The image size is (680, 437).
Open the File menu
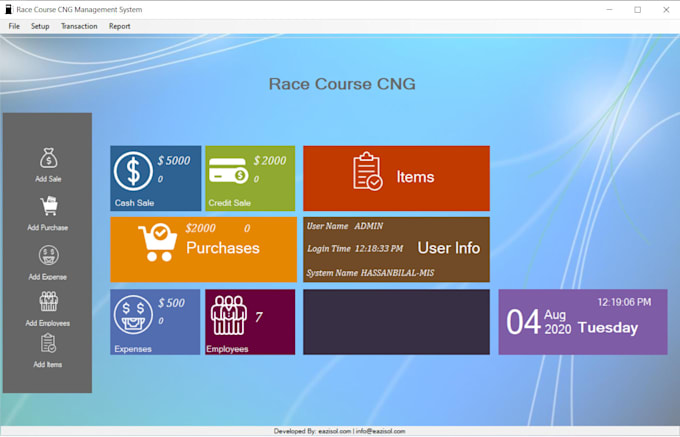(x=14, y=26)
